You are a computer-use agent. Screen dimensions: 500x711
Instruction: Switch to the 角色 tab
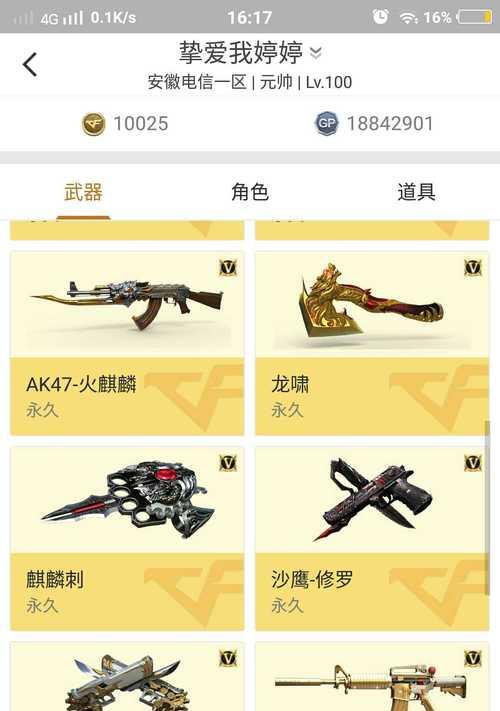(250, 192)
